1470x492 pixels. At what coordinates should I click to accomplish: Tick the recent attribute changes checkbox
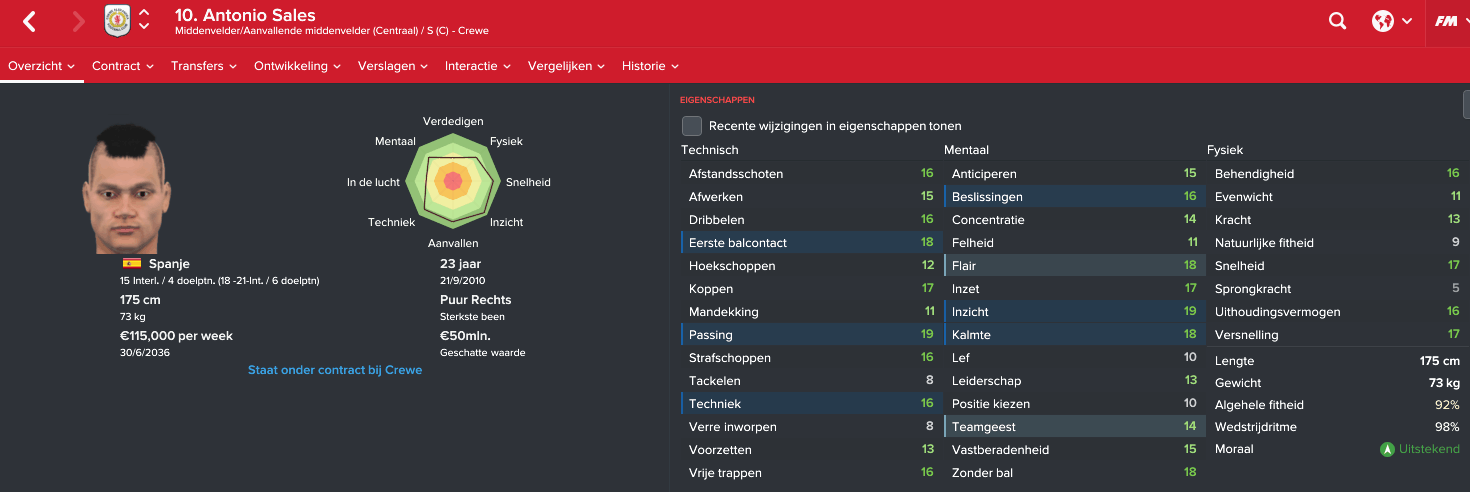[x=692, y=126]
